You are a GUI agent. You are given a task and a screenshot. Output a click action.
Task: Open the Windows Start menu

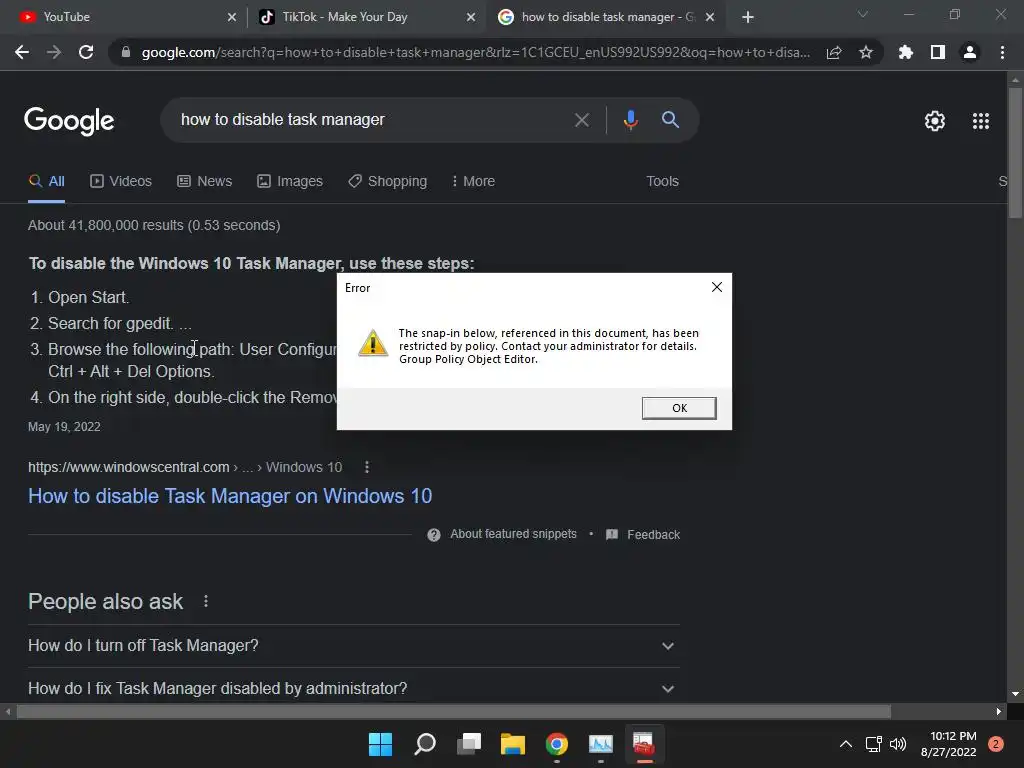point(380,744)
